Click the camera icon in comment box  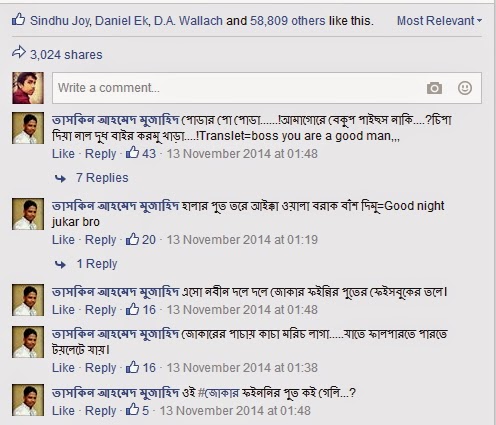[434, 88]
